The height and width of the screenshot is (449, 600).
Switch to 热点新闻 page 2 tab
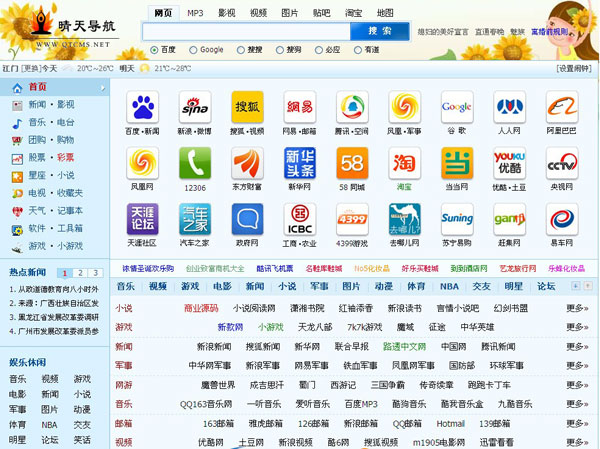point(80,273)
